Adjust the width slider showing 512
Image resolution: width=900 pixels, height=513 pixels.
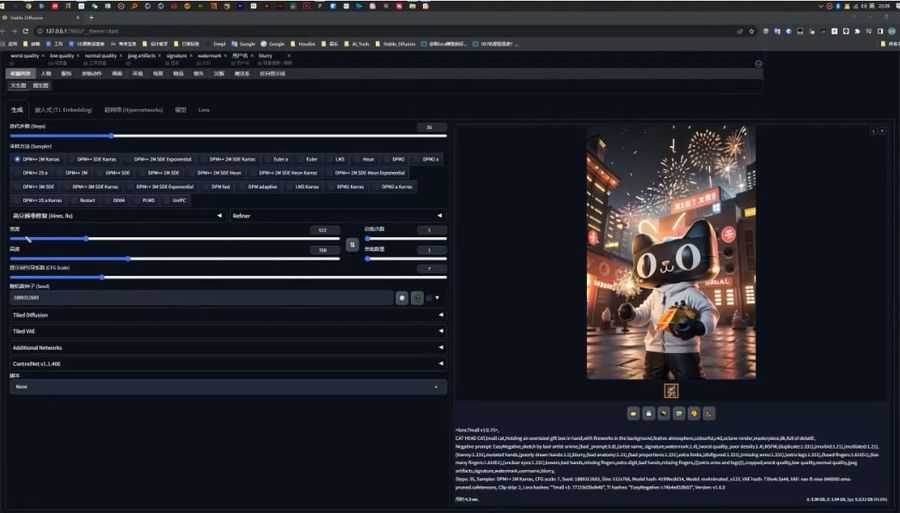174,239
